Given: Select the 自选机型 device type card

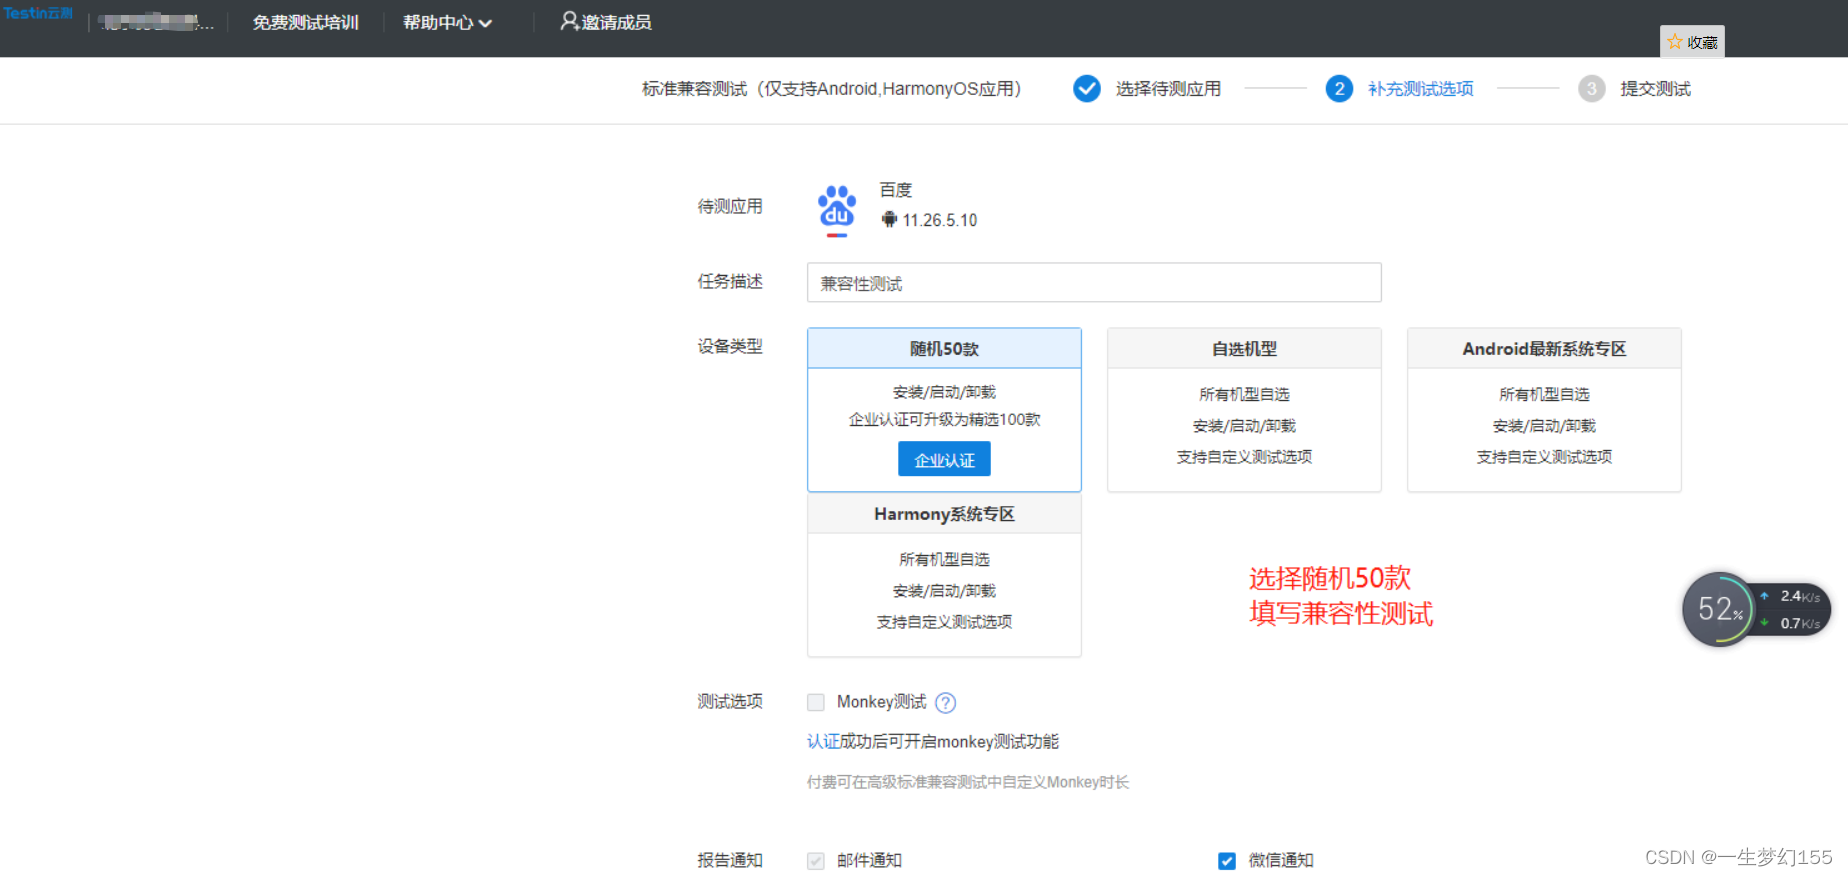Looking at the screenshot, I should (1244, 410).
